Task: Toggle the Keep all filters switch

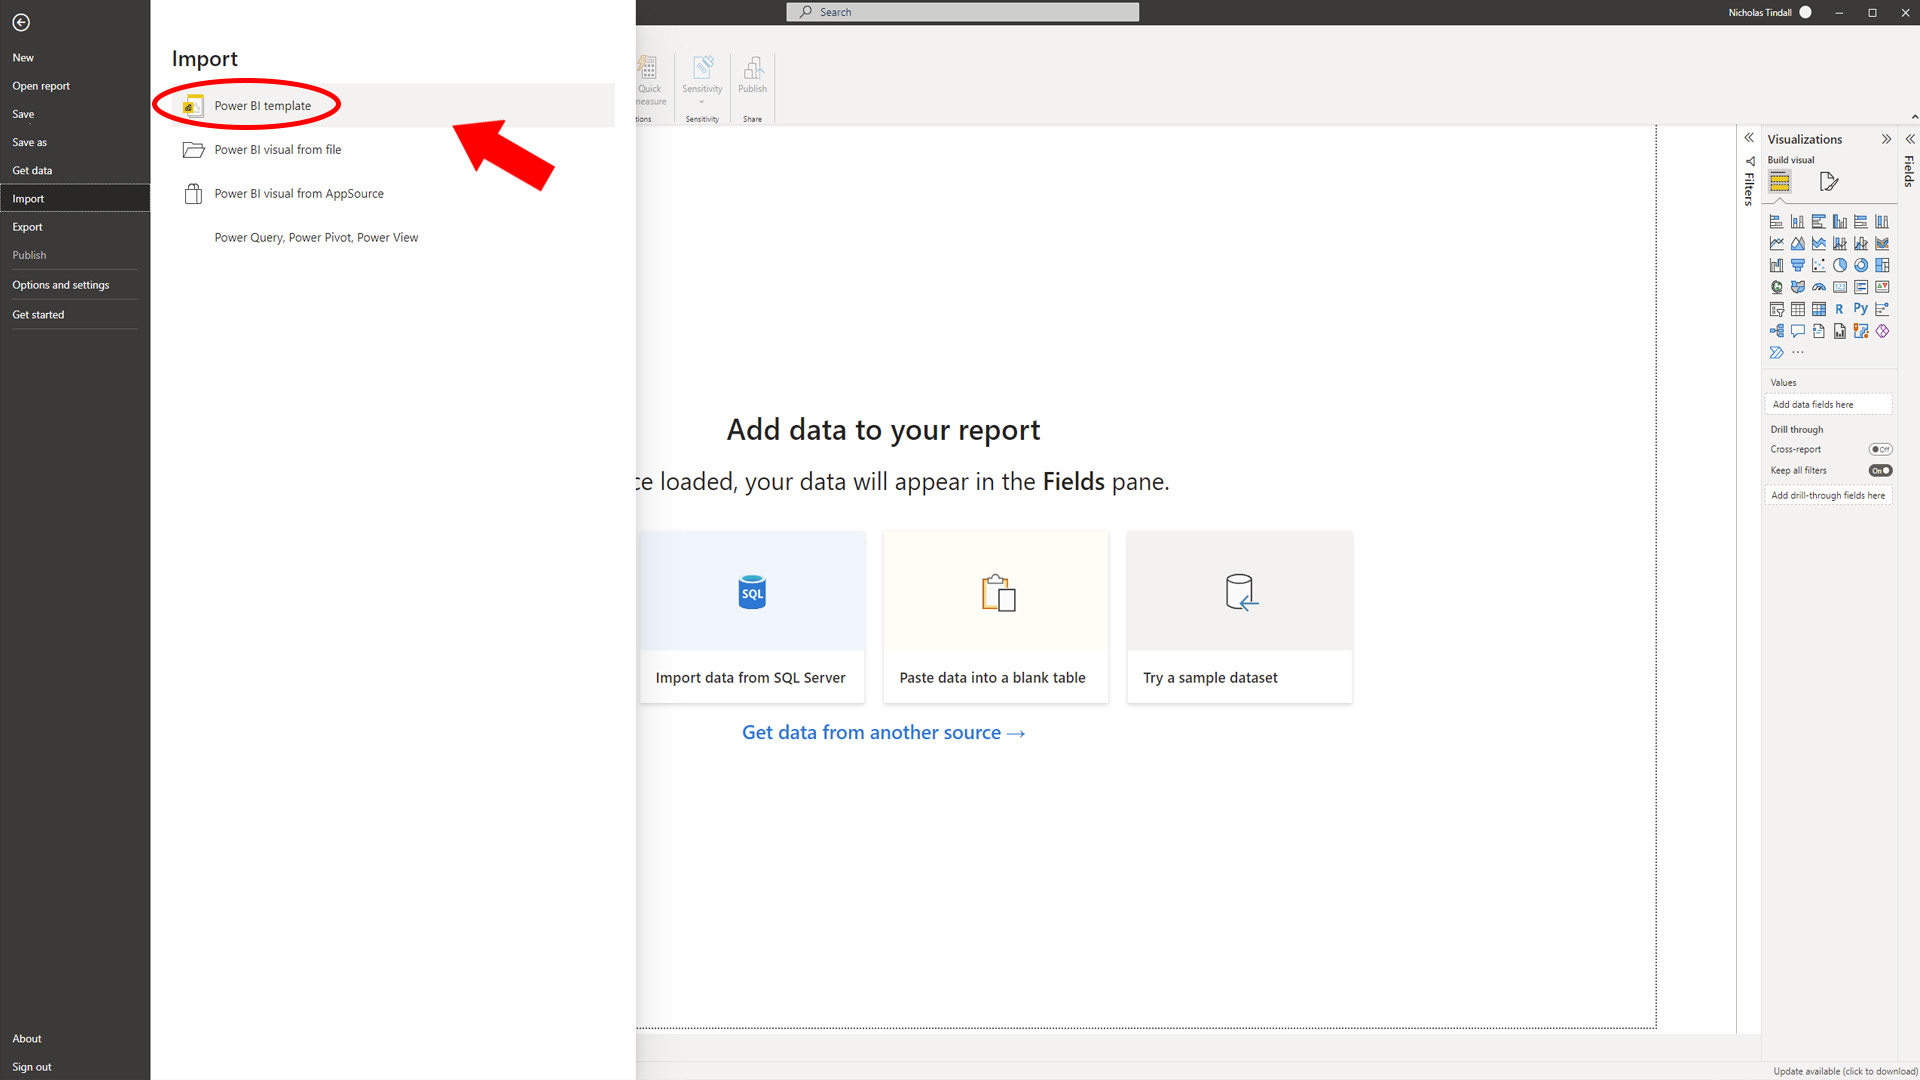Action: pos(1880,470)
